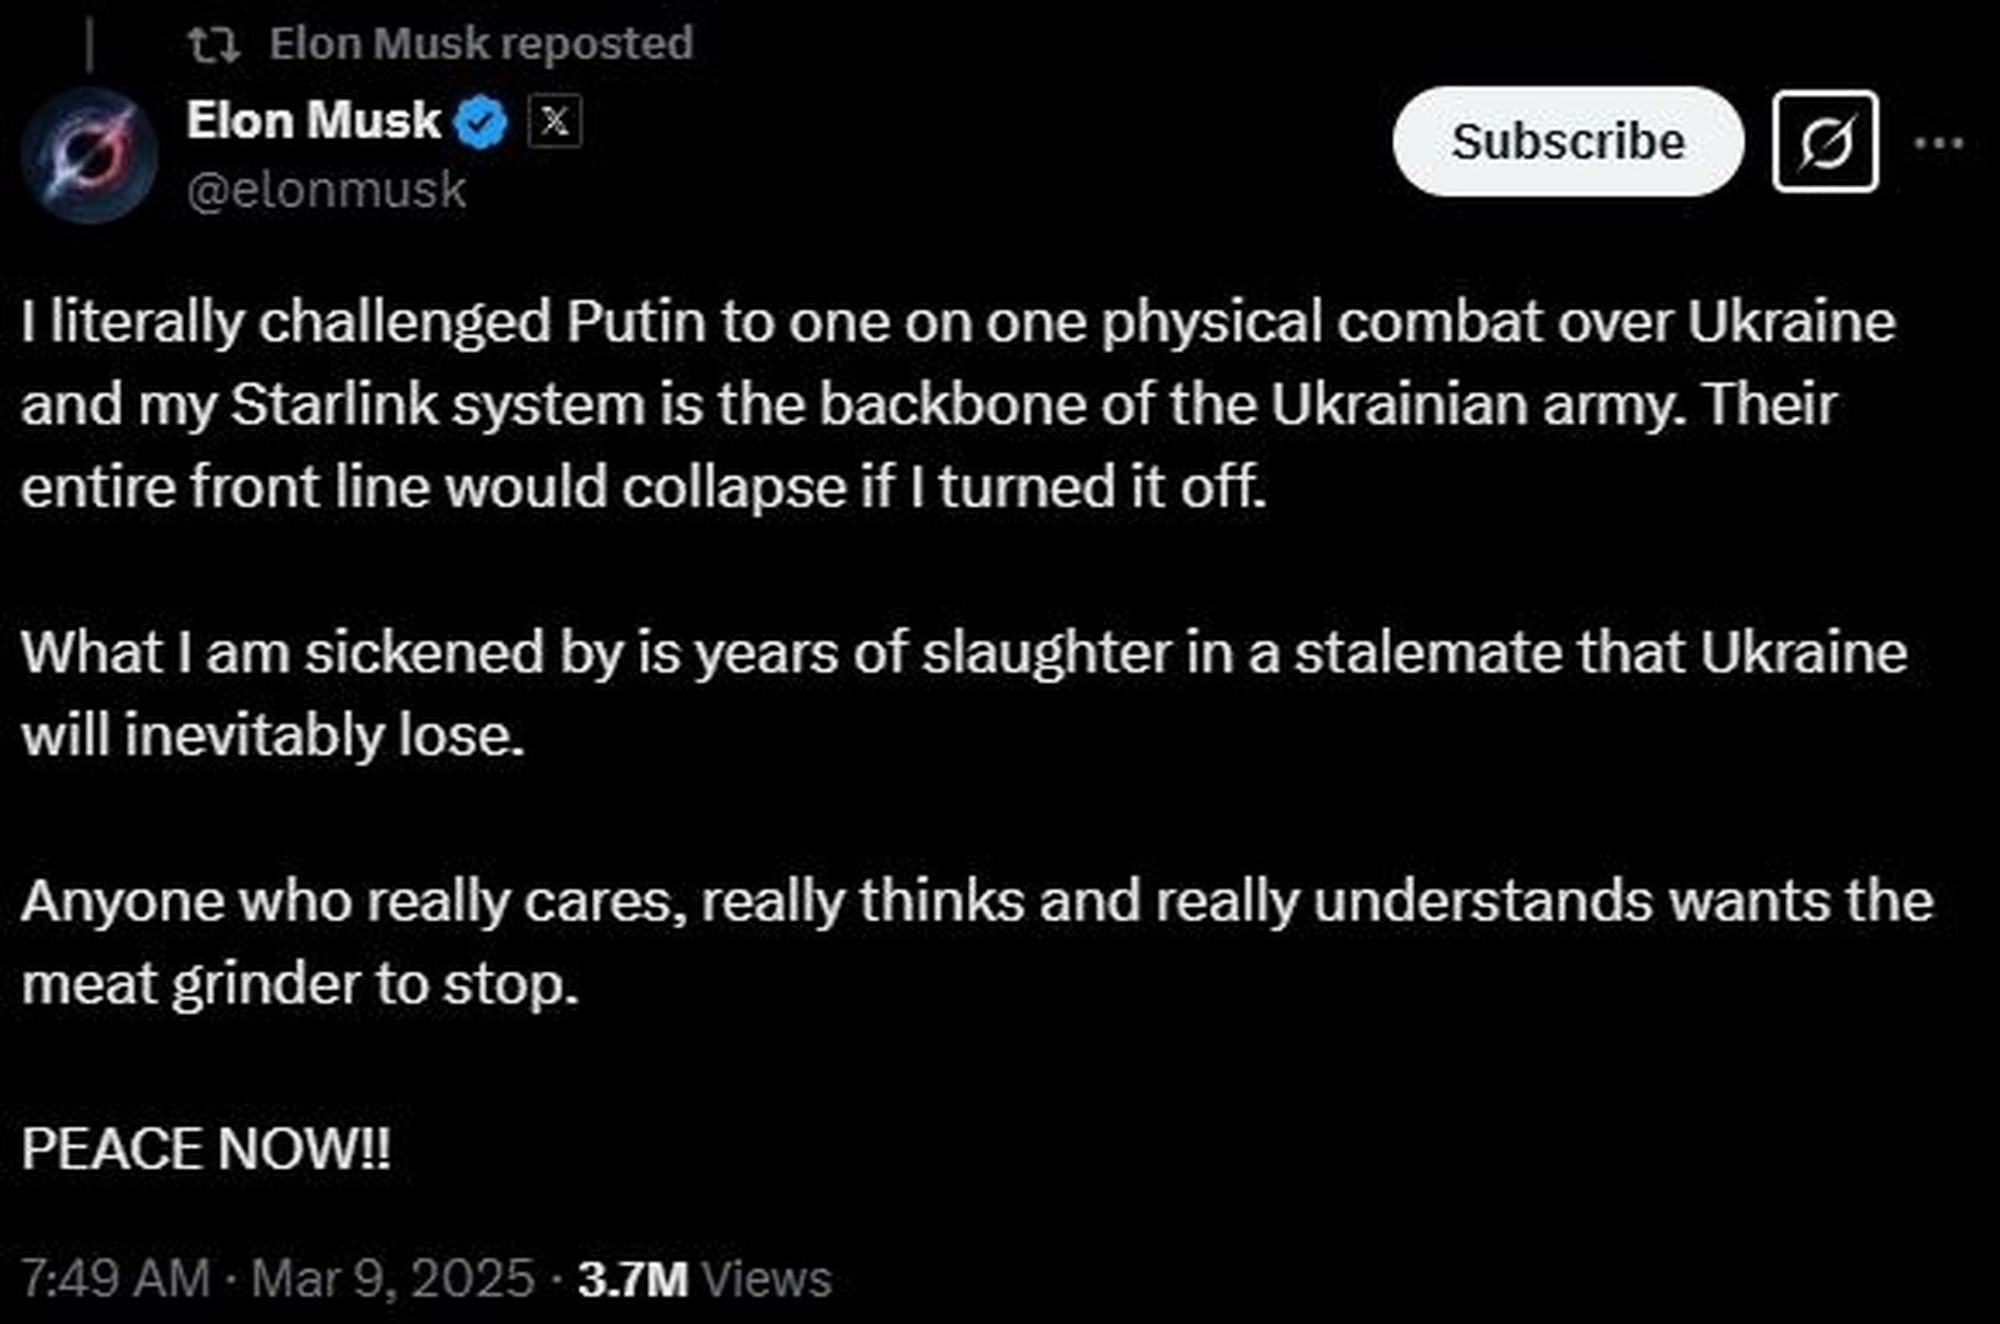The height and width of the screenshot is (1324, 2000).
Task: Click the Mar 9, 2025 date
Action: [393, 1279]
